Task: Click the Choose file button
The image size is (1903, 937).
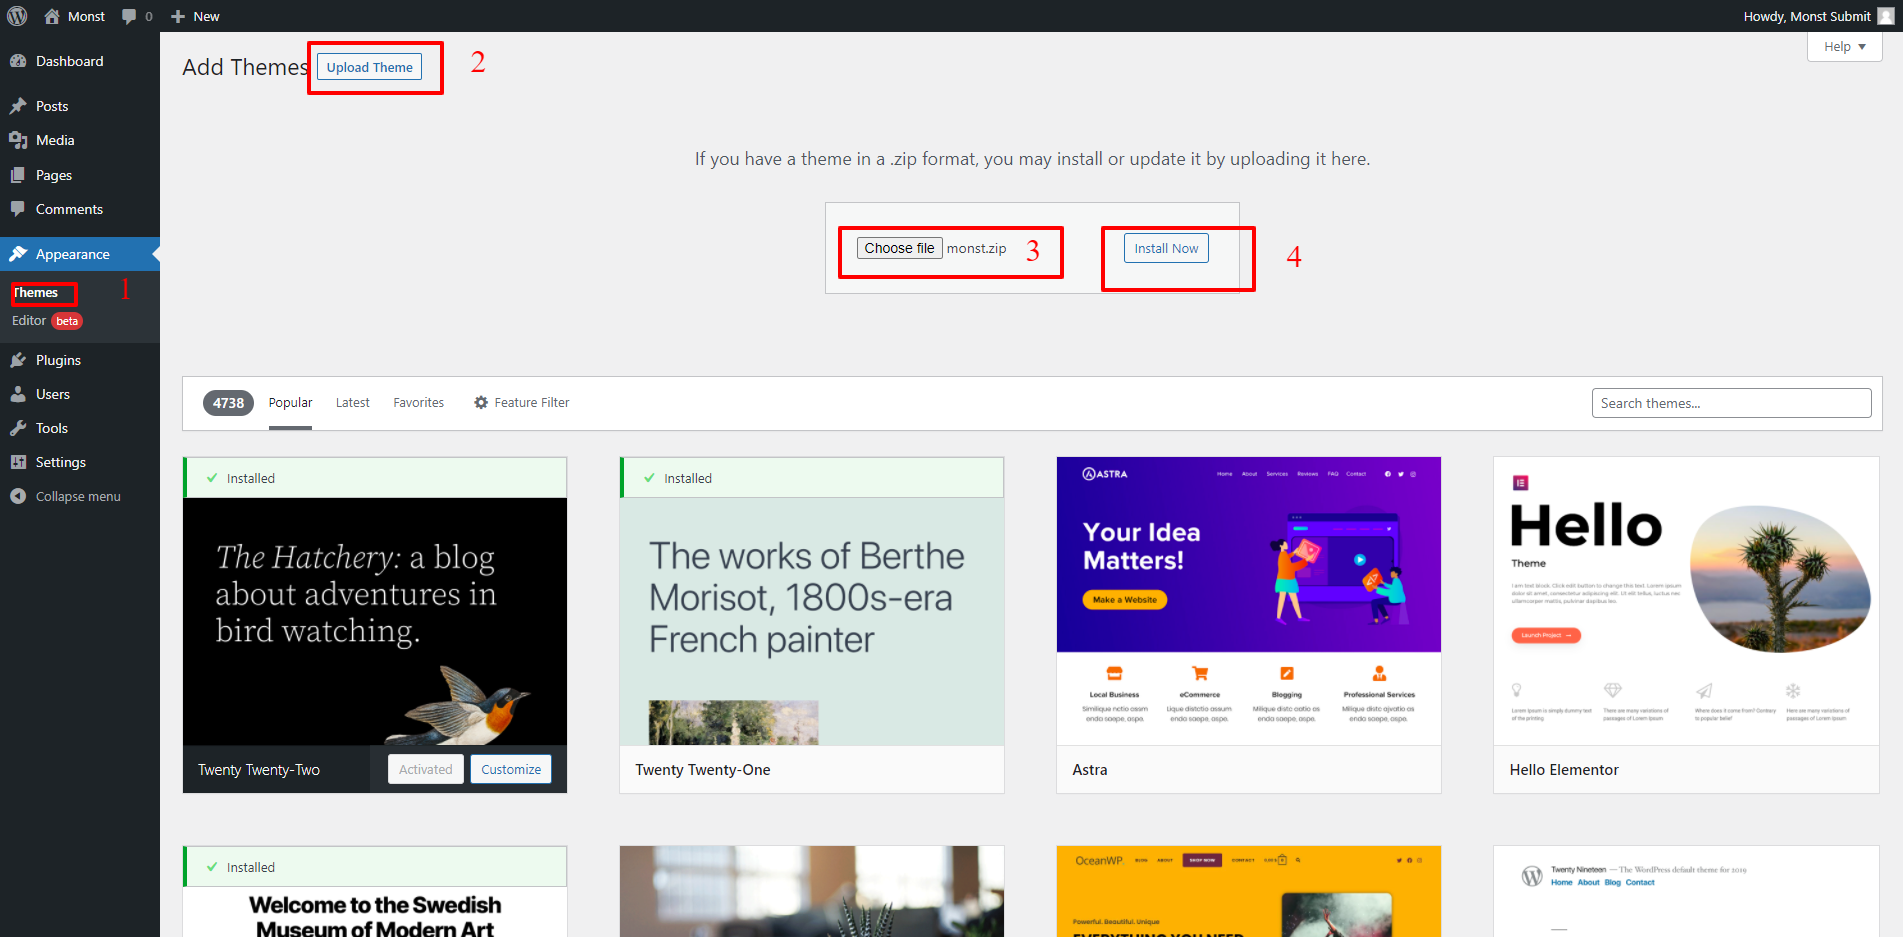Action: tap(899, 248)
